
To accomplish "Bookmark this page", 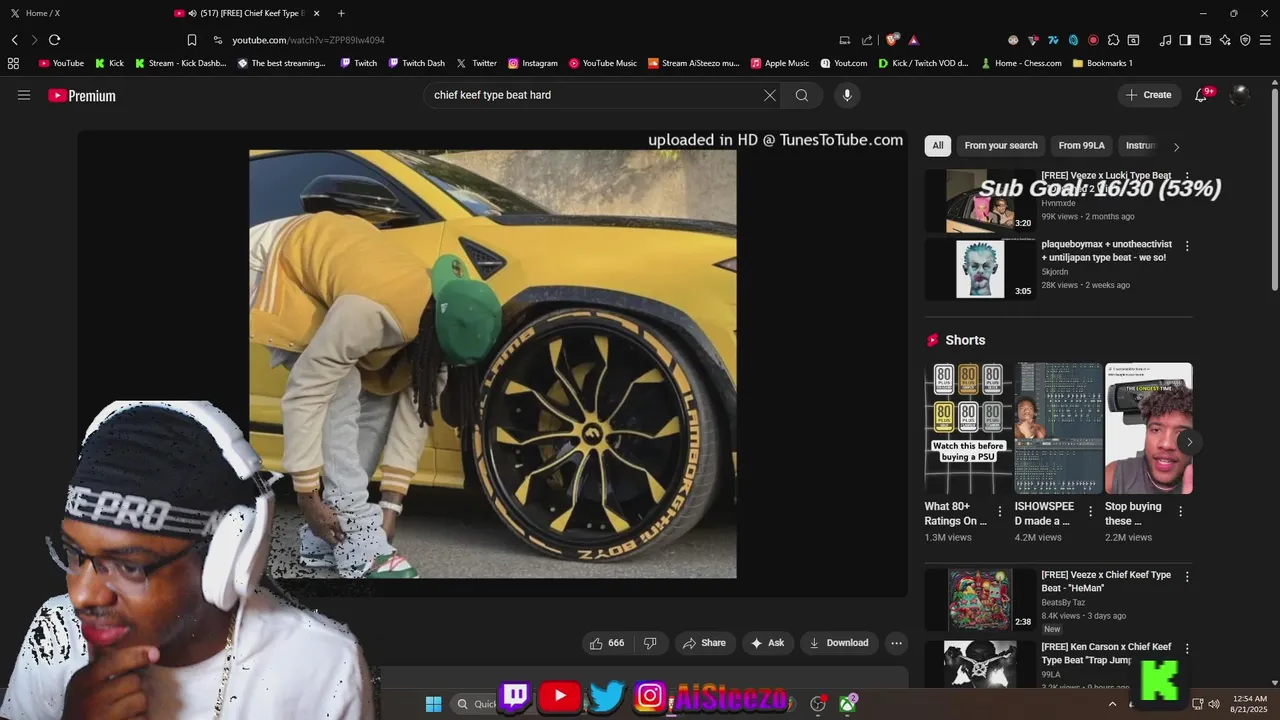I will [191, 40].
